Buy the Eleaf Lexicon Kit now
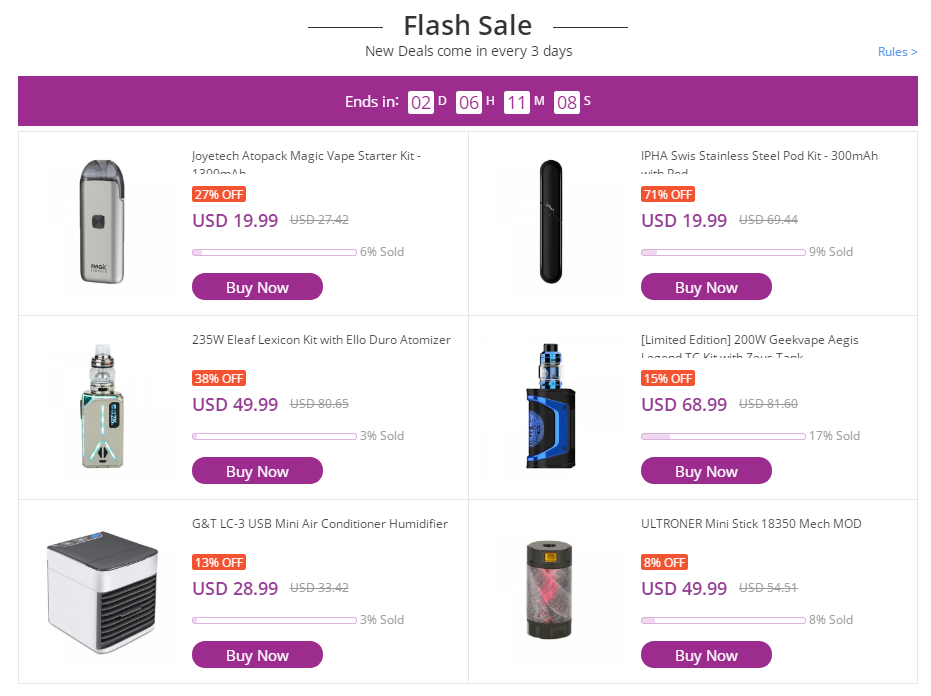 [257, 471]
